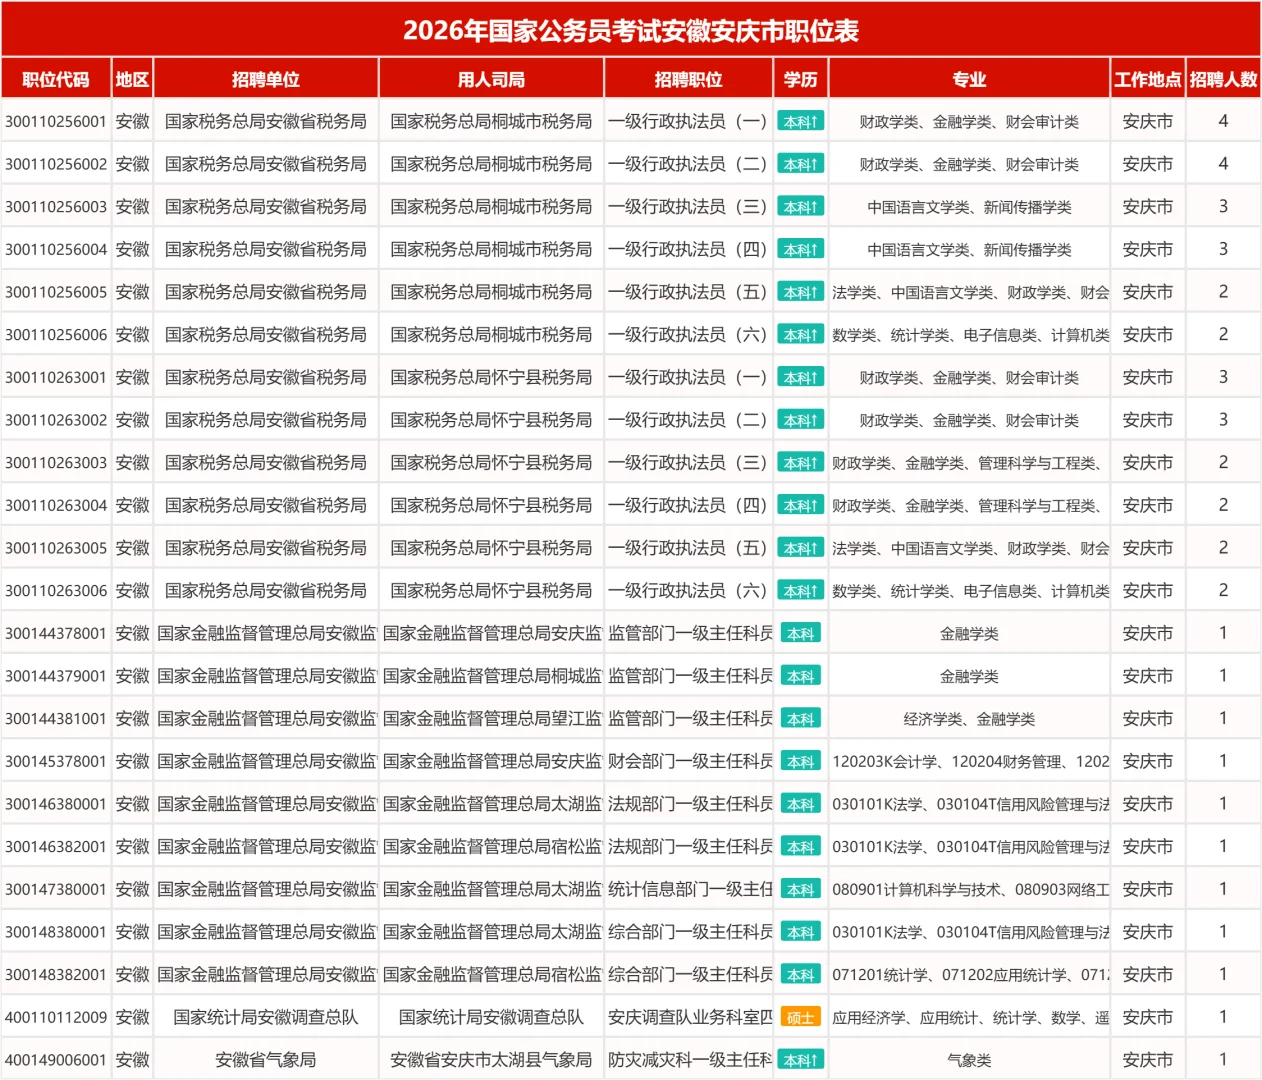
Task: Click job code 300146382001
Action: click(56, 847)
